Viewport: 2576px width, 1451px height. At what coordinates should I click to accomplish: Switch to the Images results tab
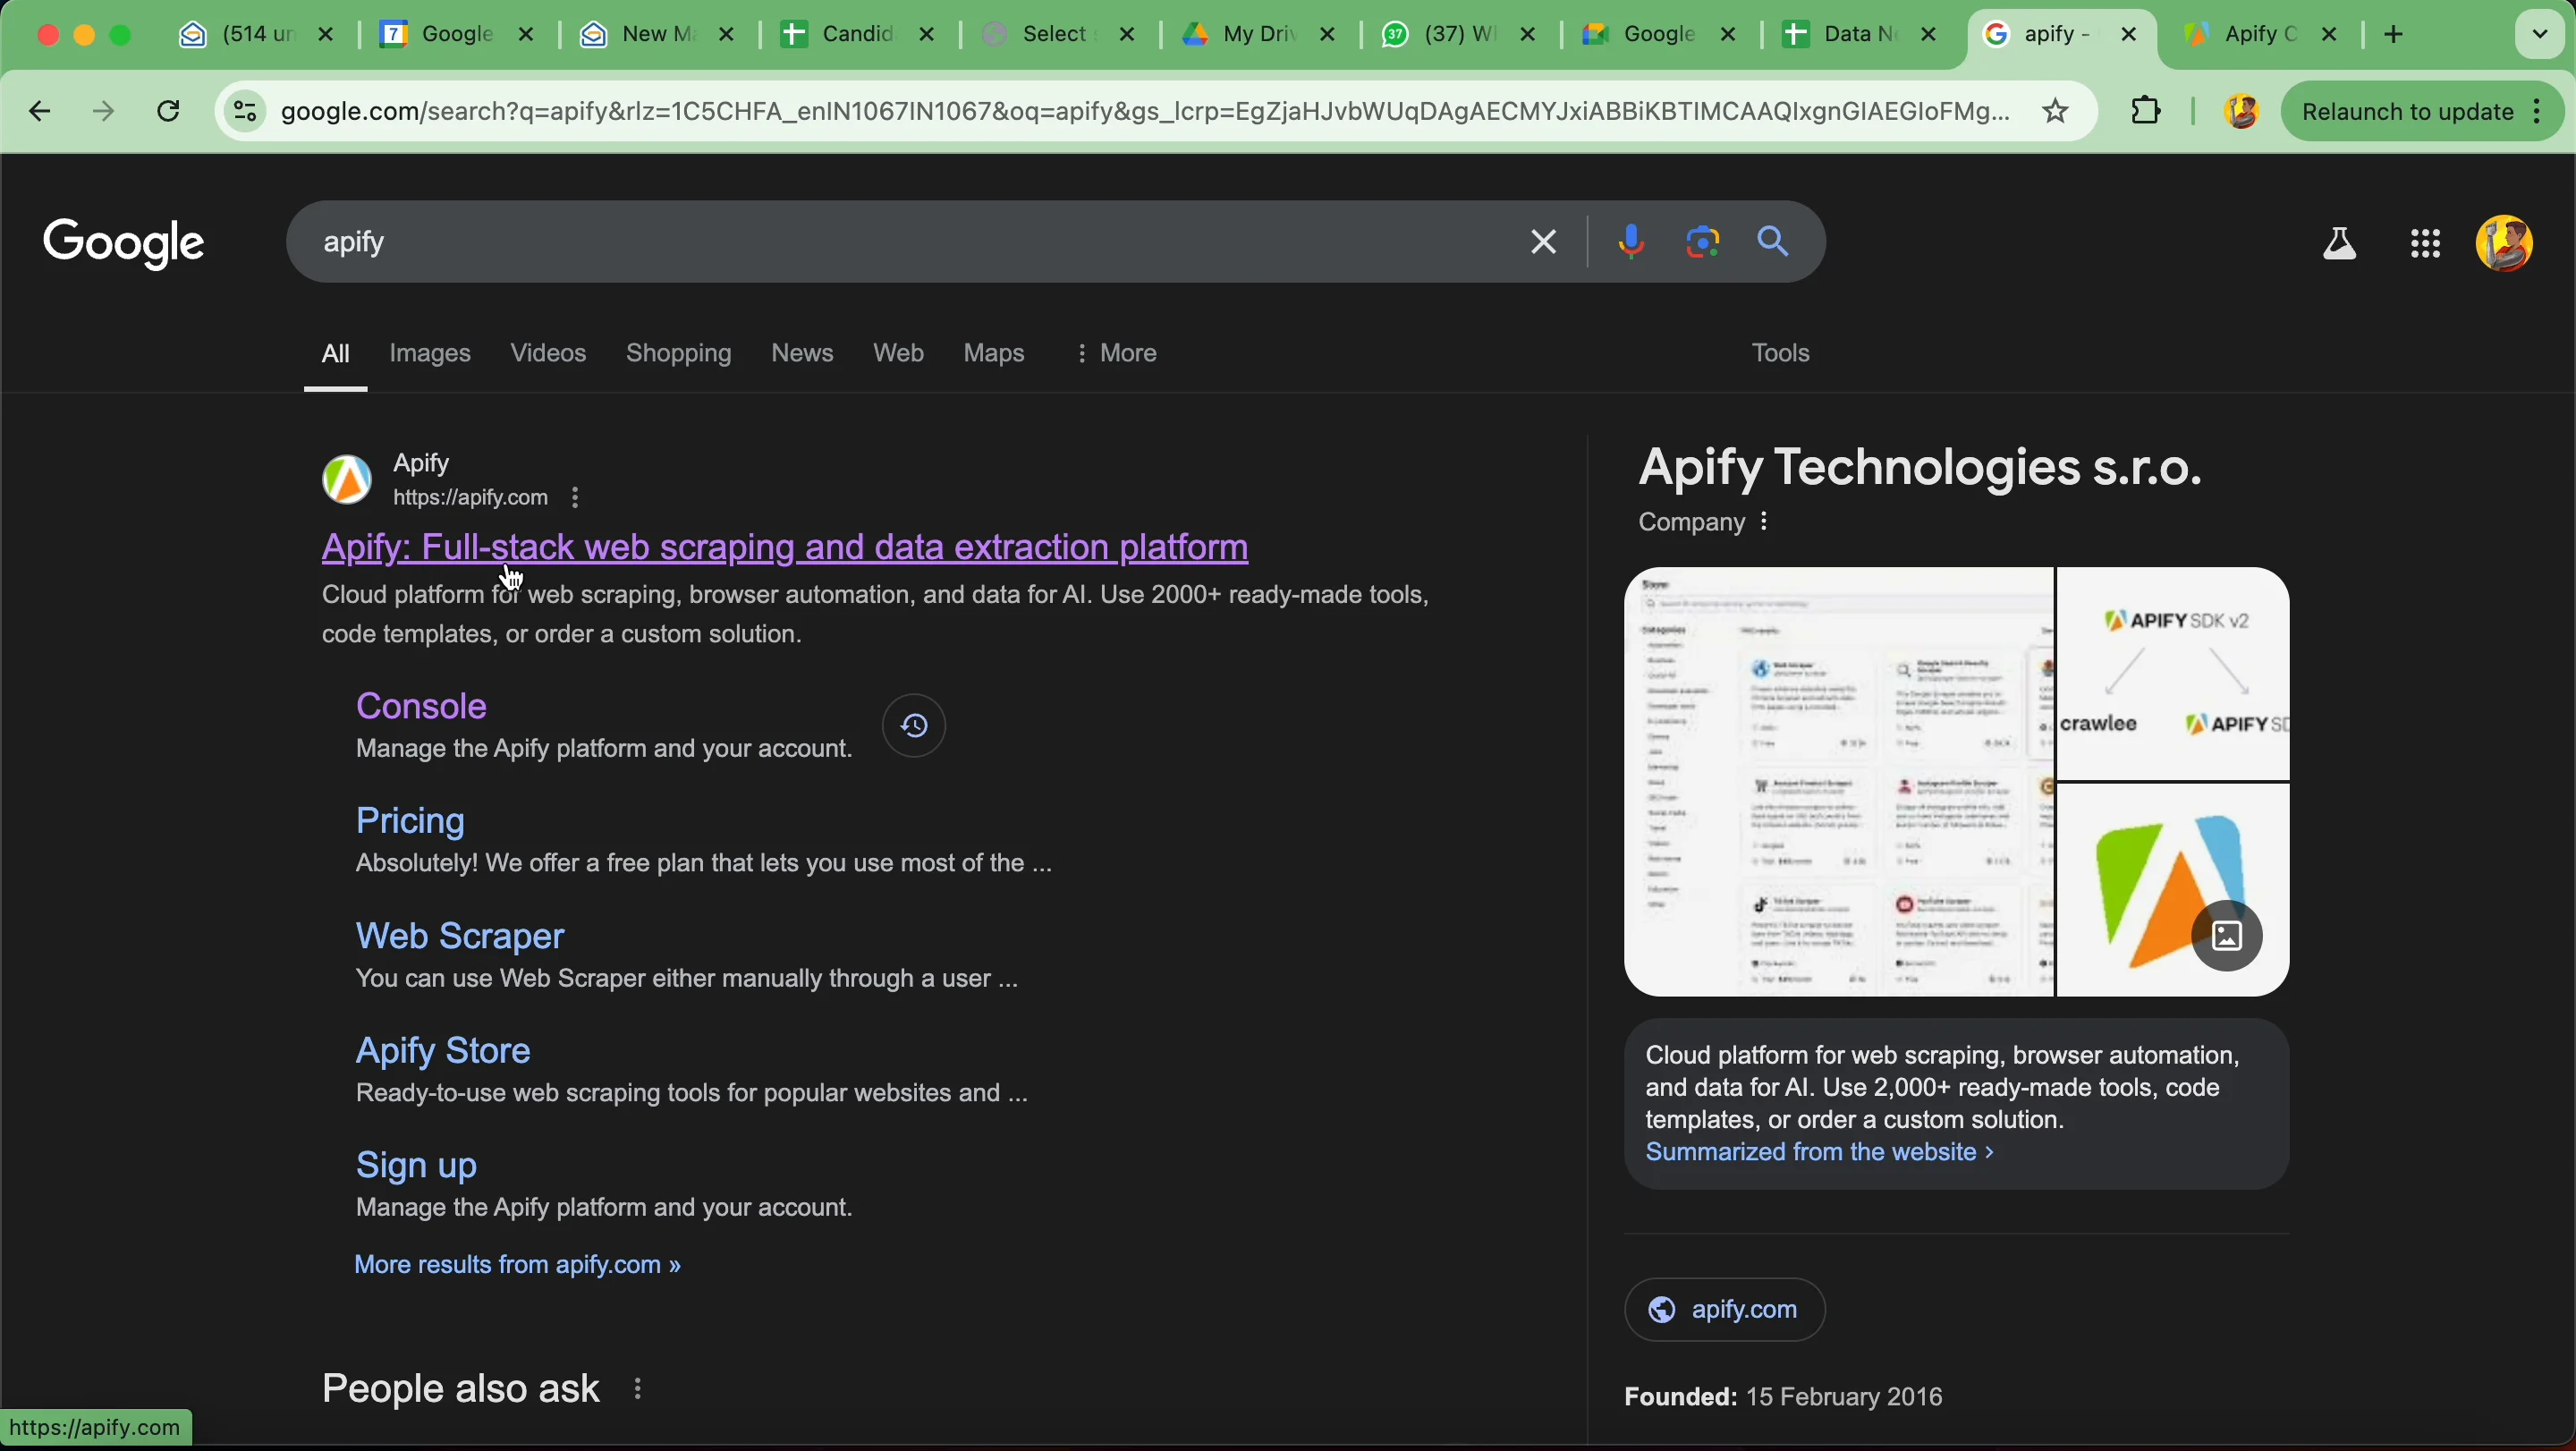tap(429, 353)
